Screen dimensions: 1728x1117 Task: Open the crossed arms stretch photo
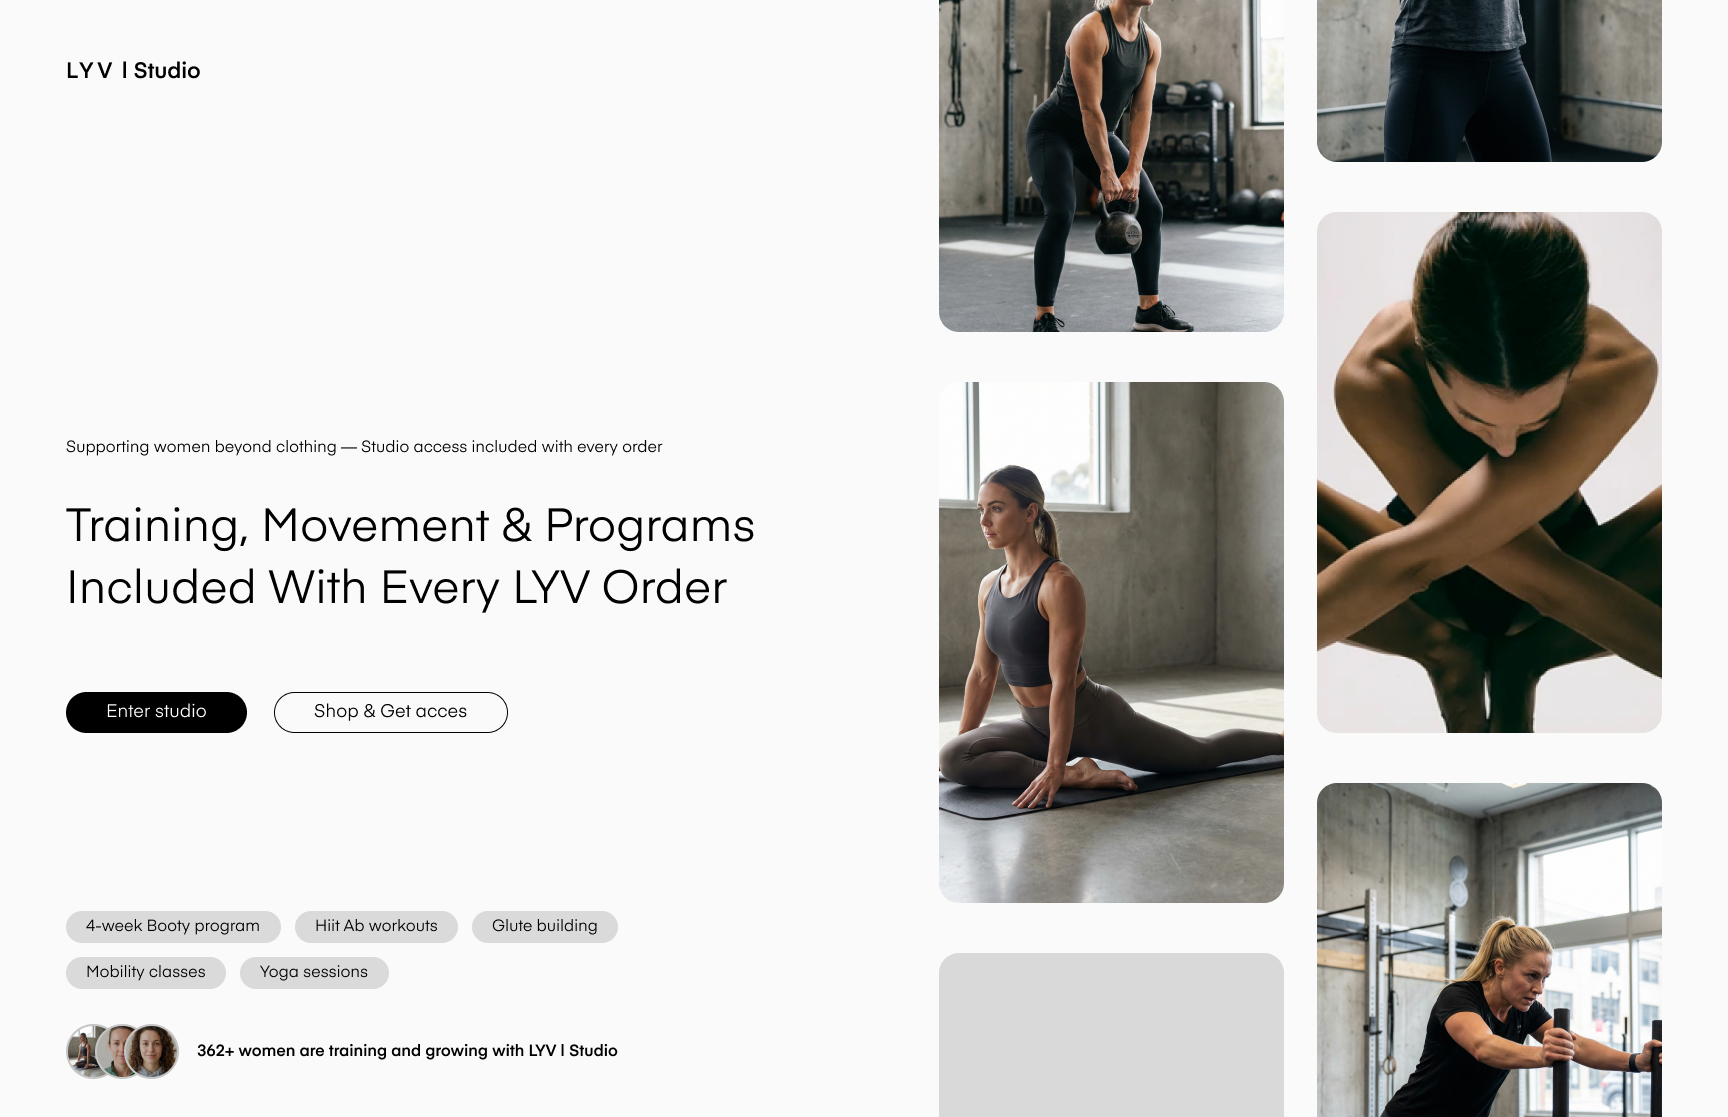(x=1489, y=472)
